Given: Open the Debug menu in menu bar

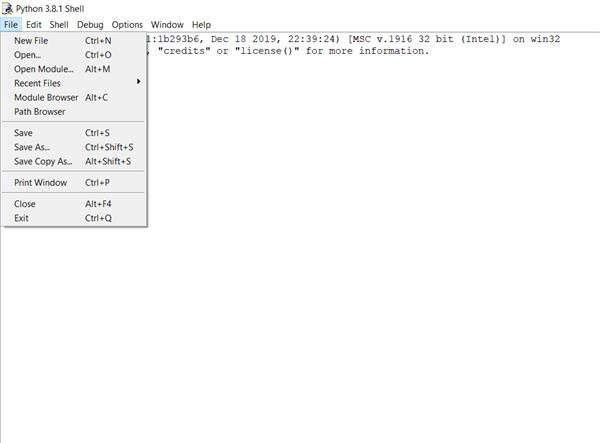Looking at the screenshot, I should tap(90, 25).
